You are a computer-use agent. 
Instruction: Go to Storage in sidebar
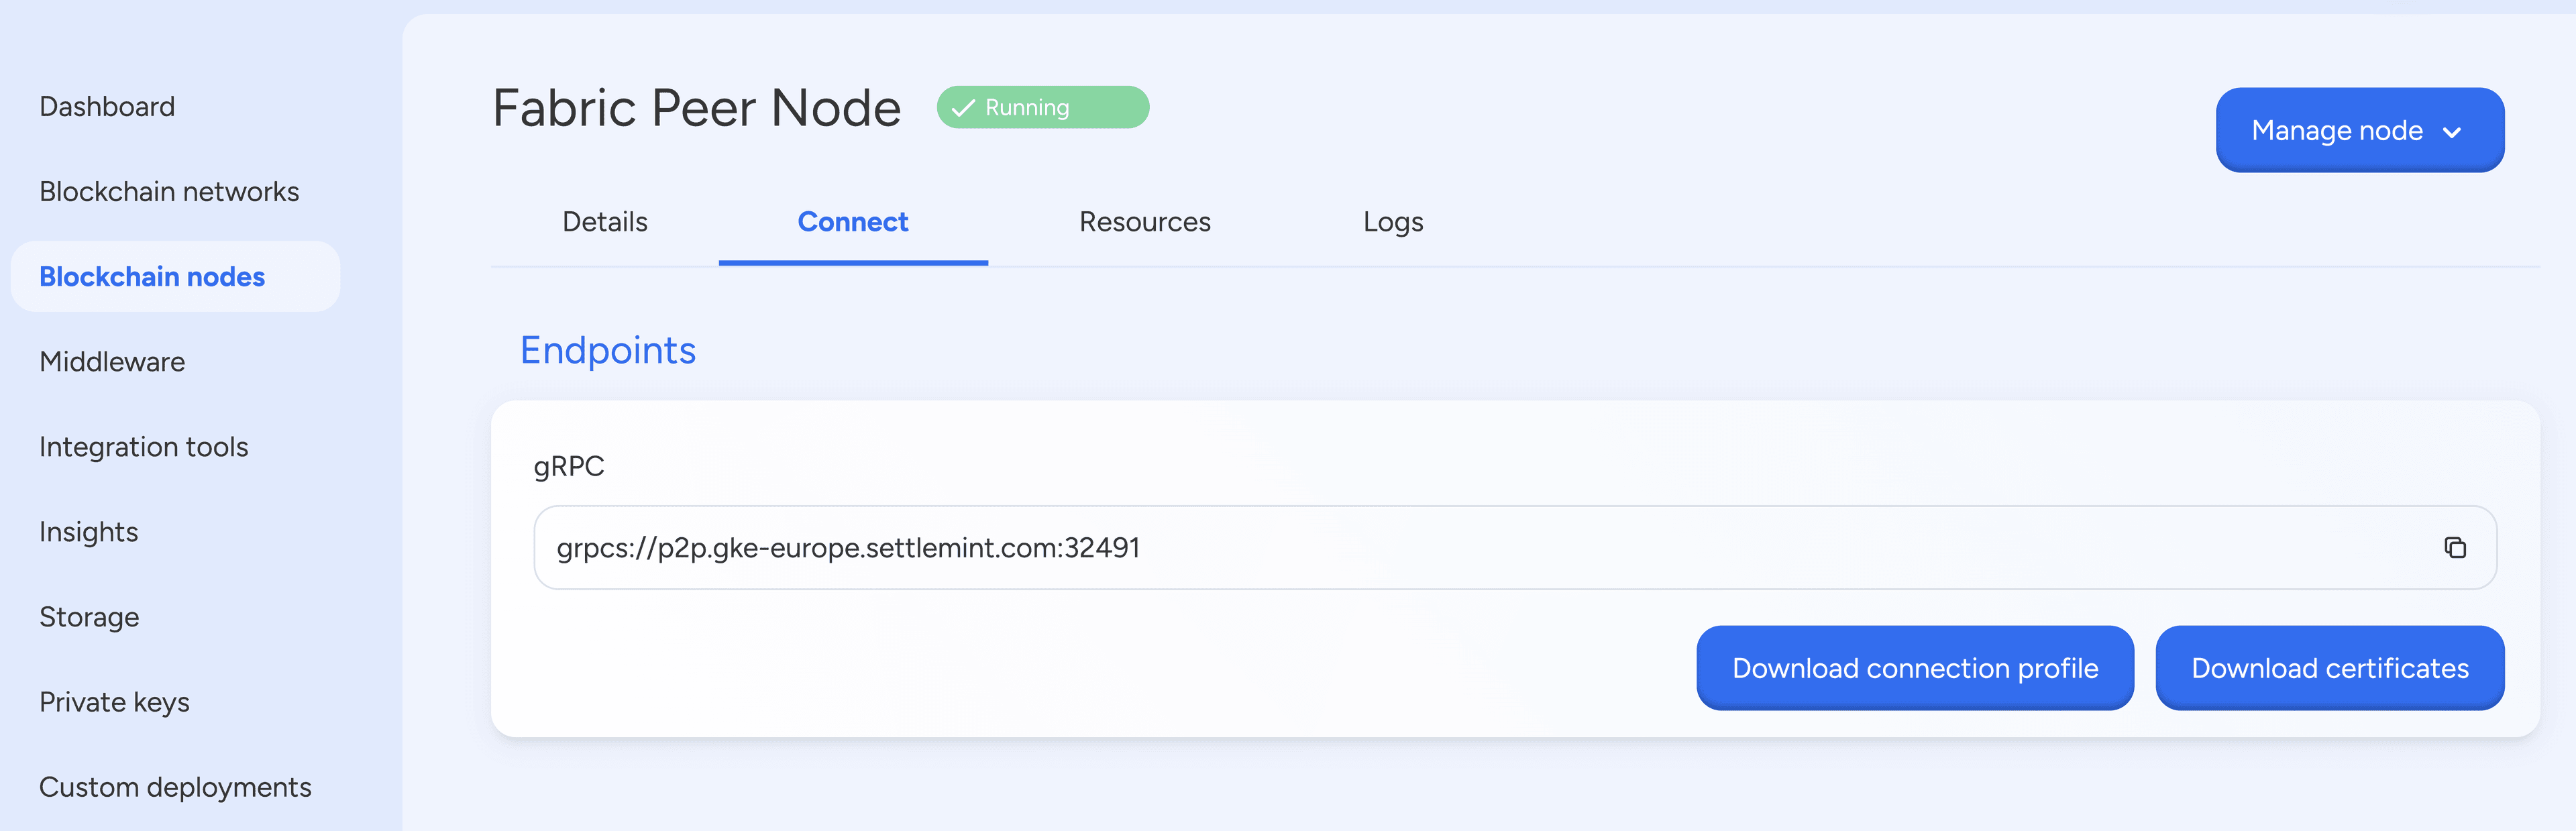89,617
